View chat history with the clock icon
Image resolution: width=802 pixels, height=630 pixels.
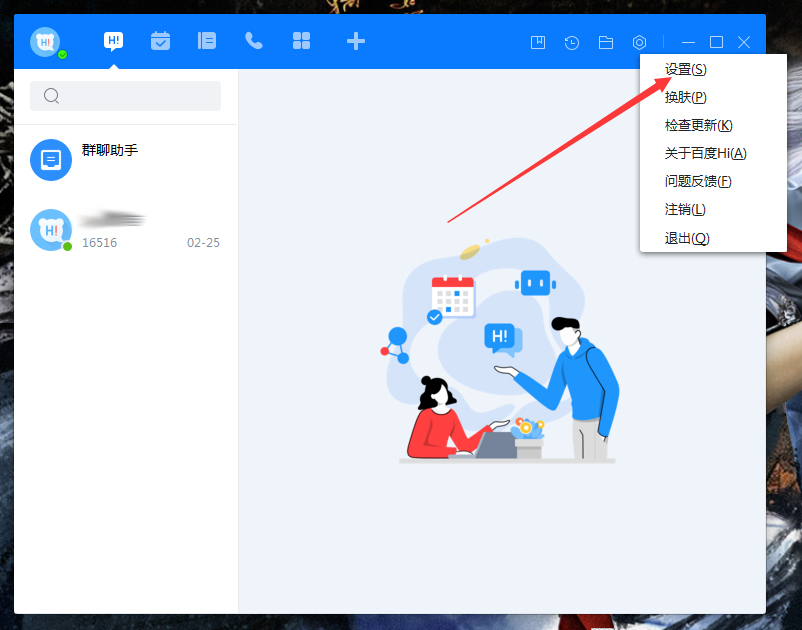pos(572,42)
